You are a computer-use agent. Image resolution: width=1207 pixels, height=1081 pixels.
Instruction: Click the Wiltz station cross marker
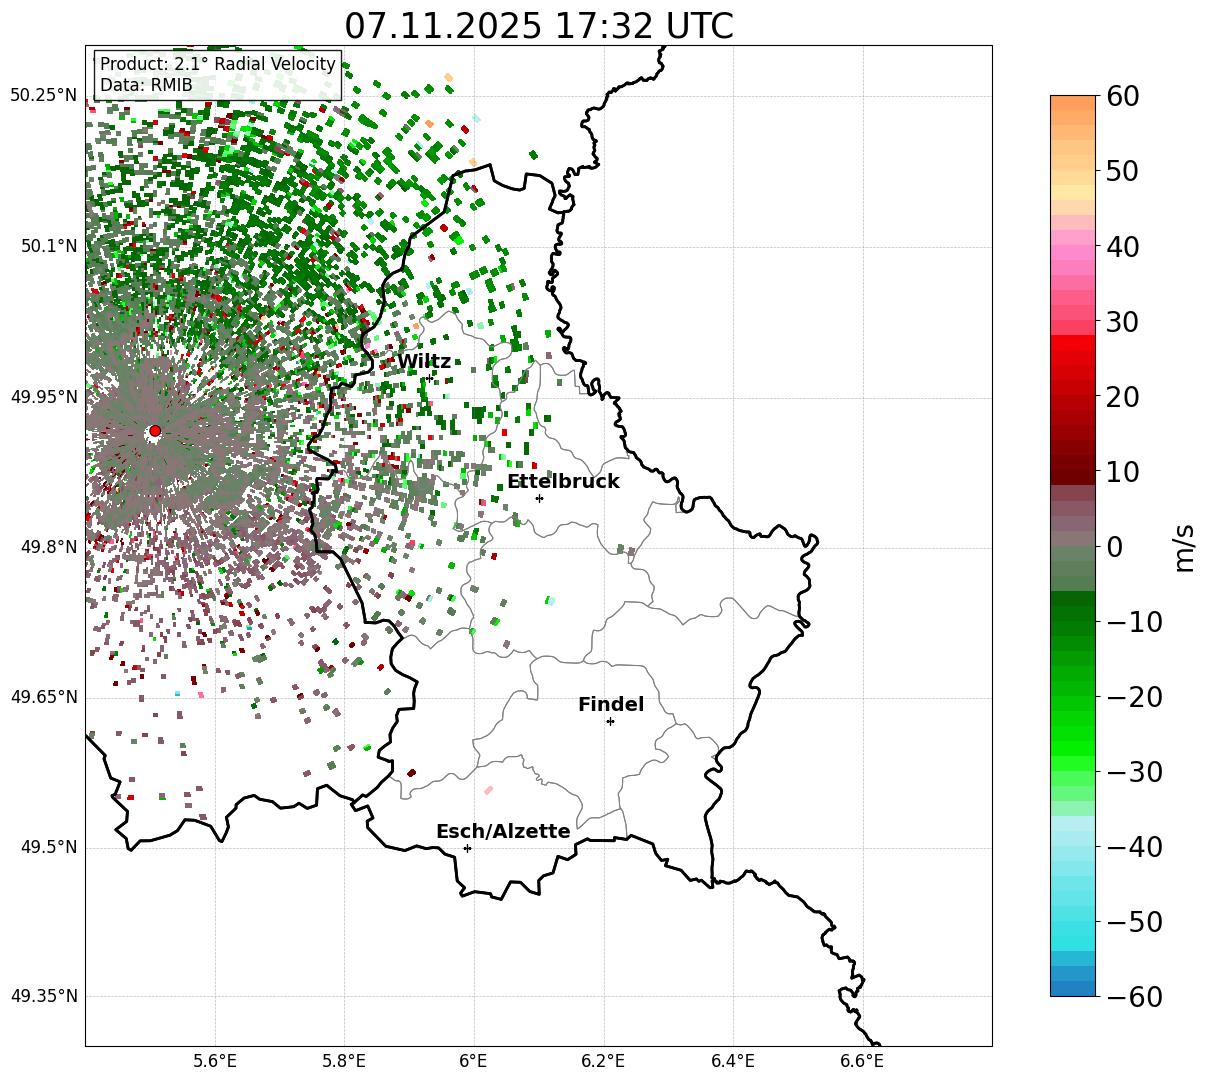pyautogui.click(x=430, y=377)
